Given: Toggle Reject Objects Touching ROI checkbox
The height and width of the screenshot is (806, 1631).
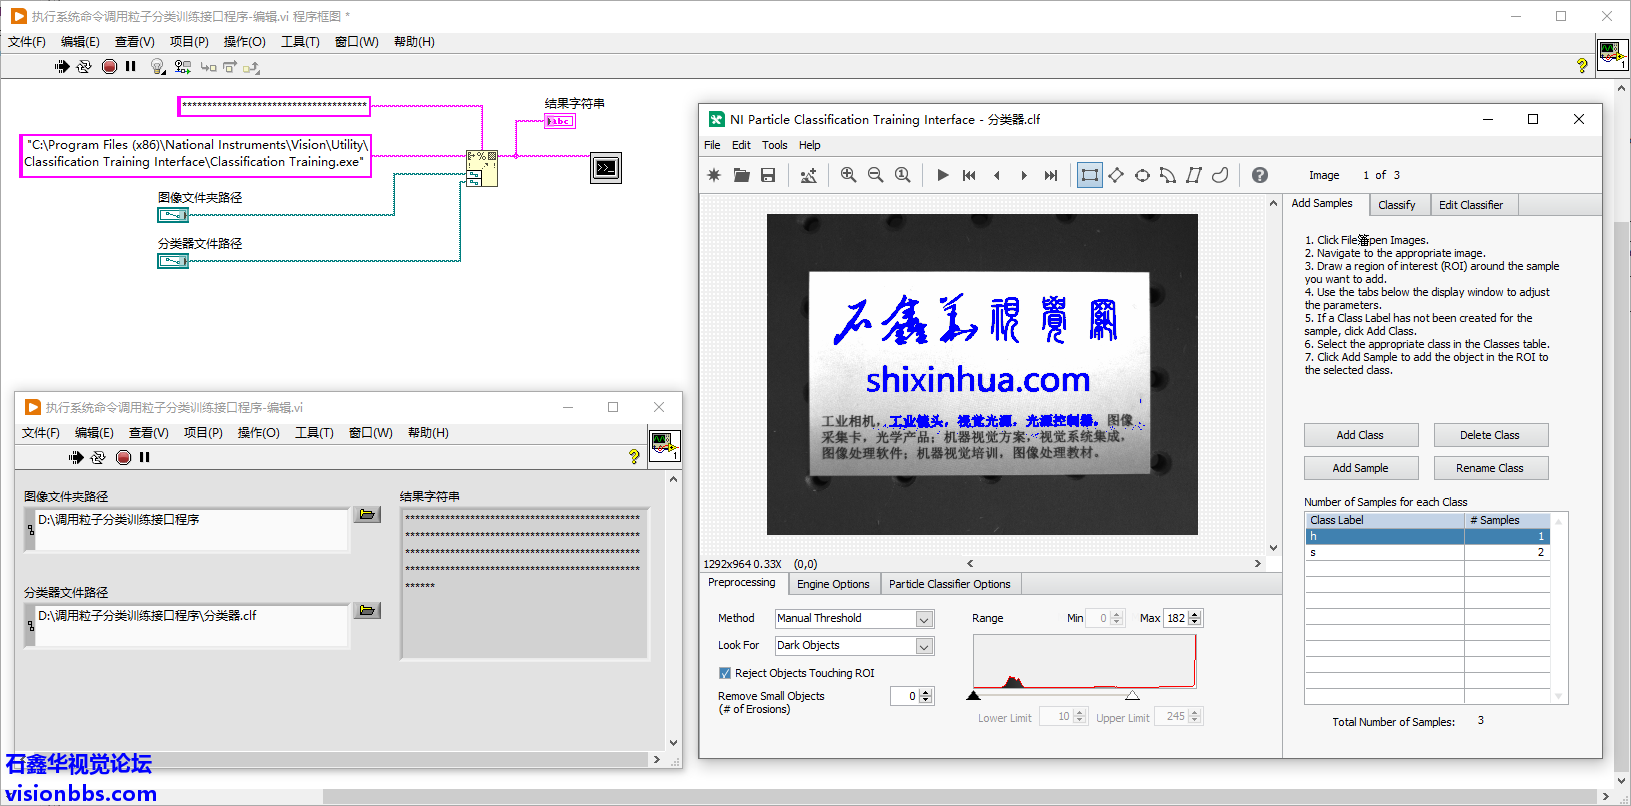Looking at the screenshot, I should (724, 673).
